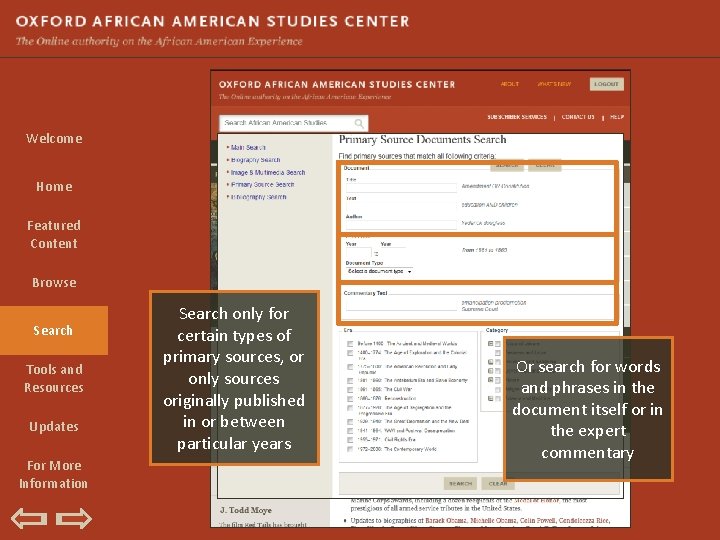Screen dimensions: 720x540
Task: Click the Clear button below the Era list
Action: tap(498, 484)
